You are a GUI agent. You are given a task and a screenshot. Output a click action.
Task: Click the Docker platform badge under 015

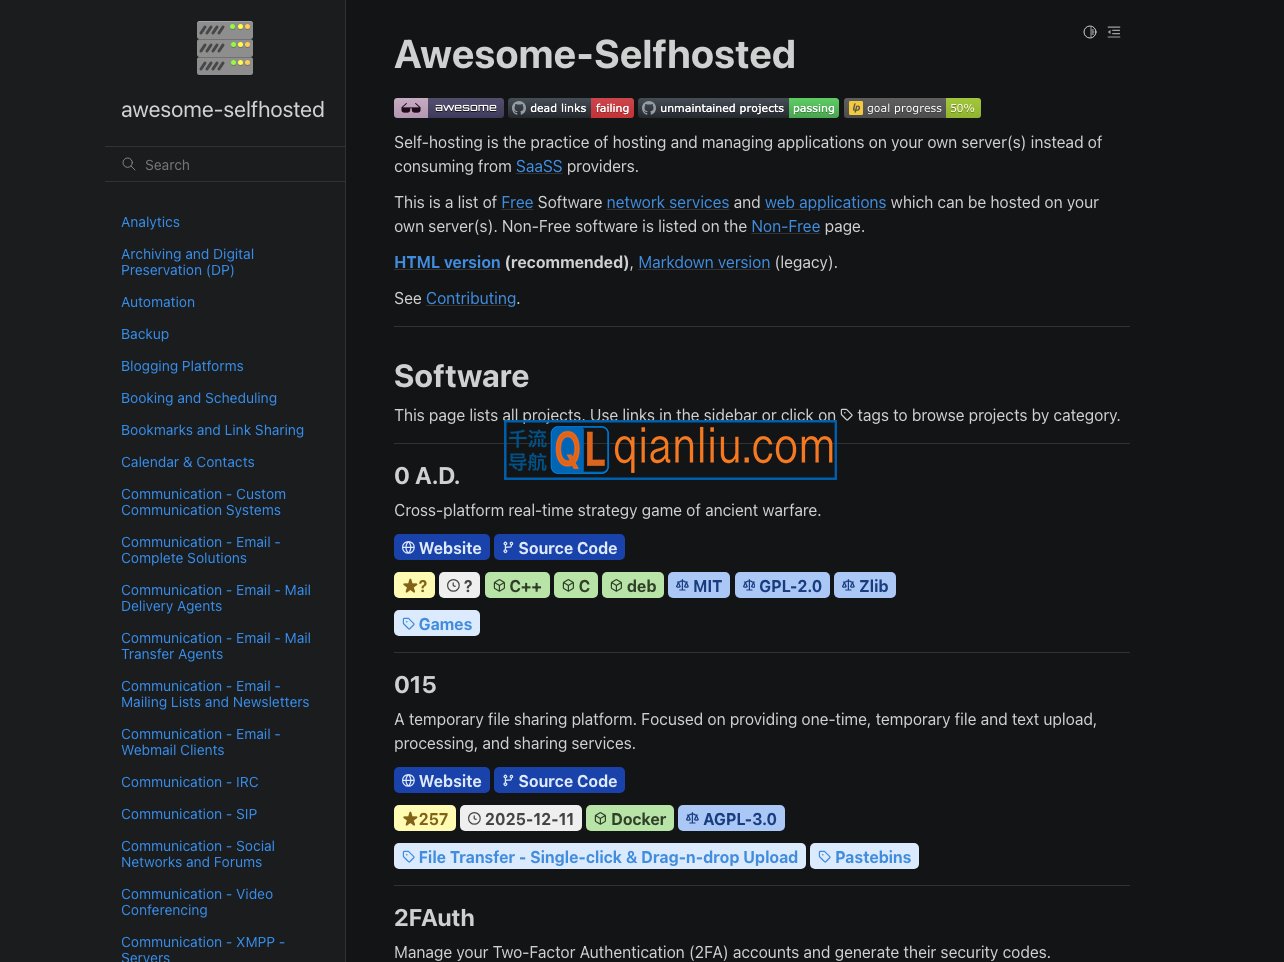[629, 818]
